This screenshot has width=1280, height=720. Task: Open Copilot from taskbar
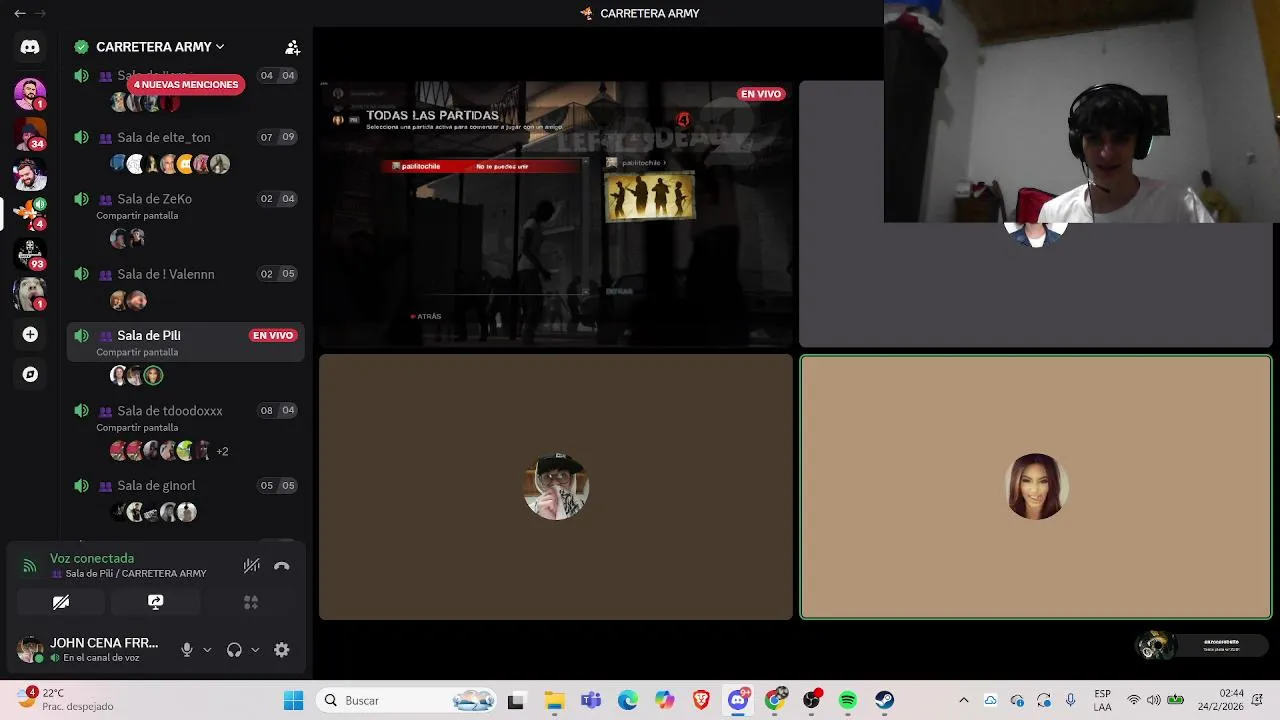pyautogui.click(x=665, y=700)
